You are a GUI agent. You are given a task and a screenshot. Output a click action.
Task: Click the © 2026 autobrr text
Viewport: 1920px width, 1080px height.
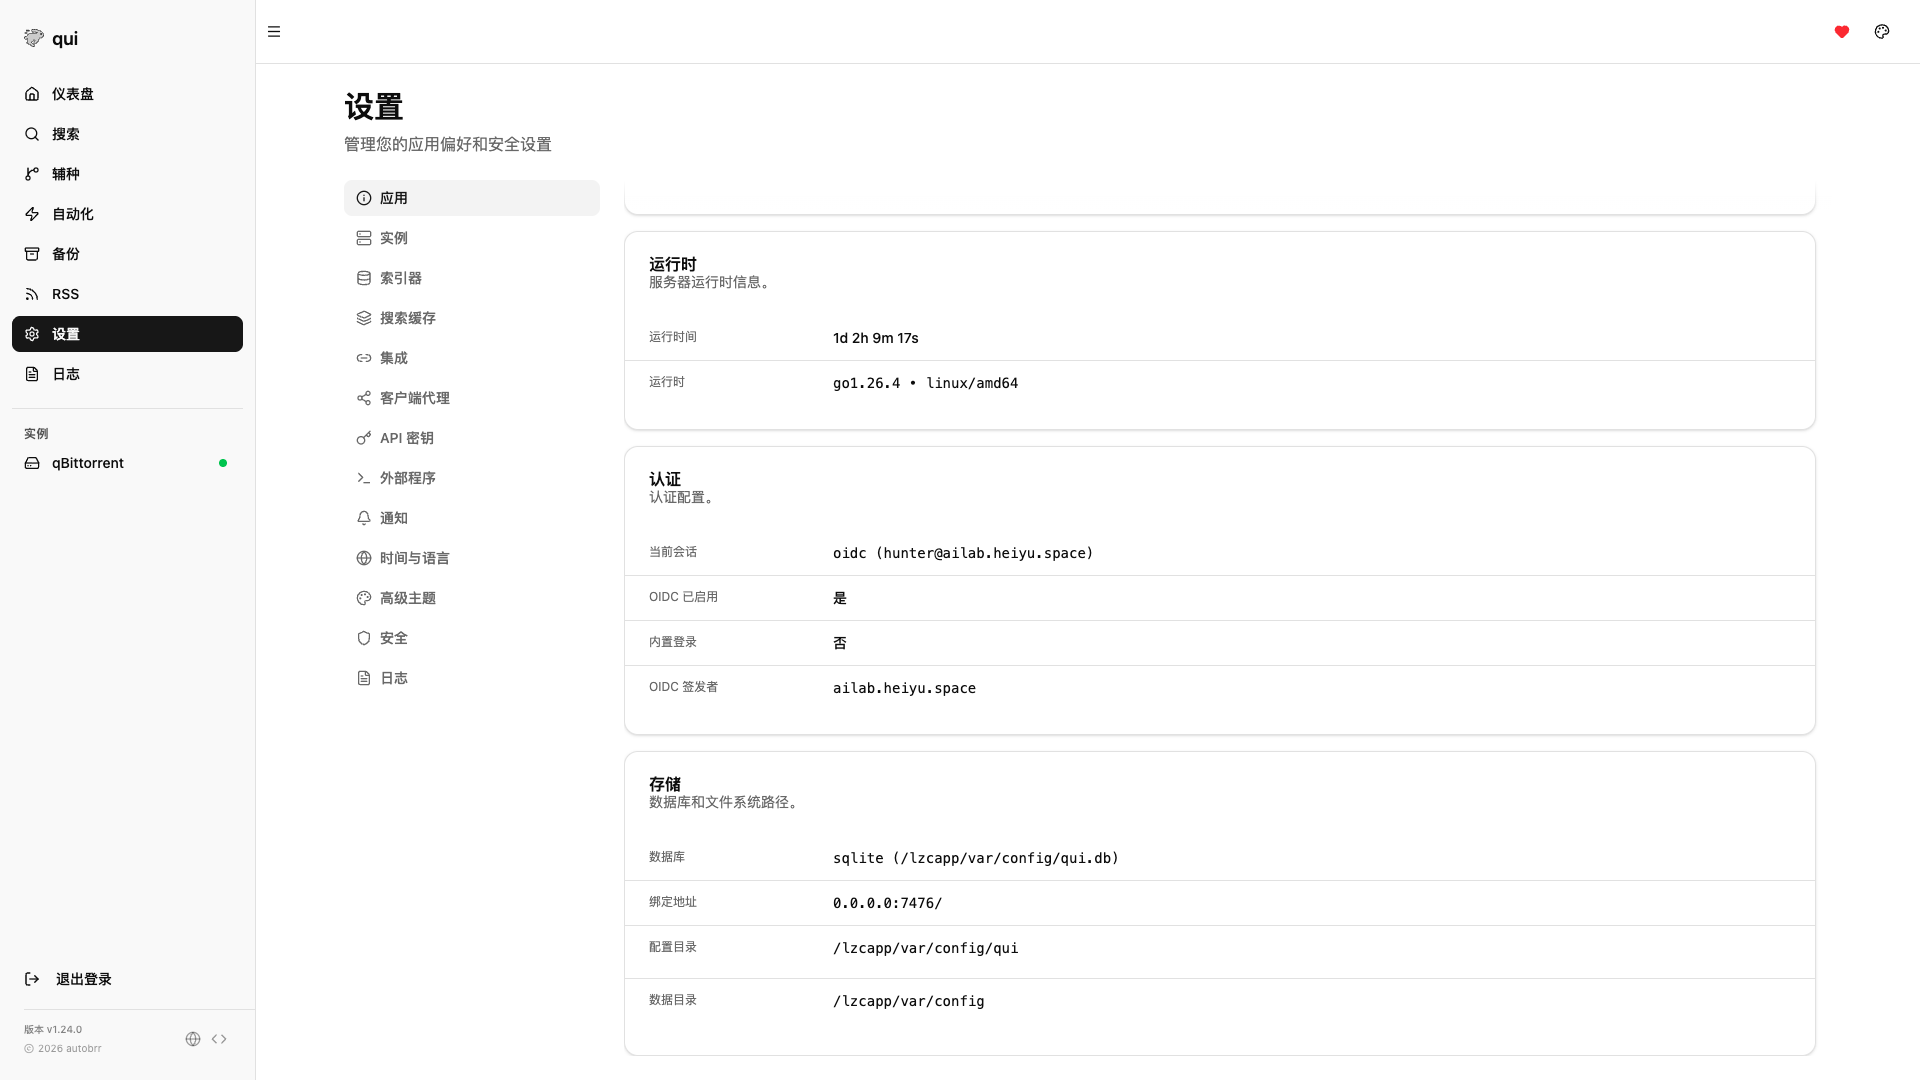(63, 1049)
